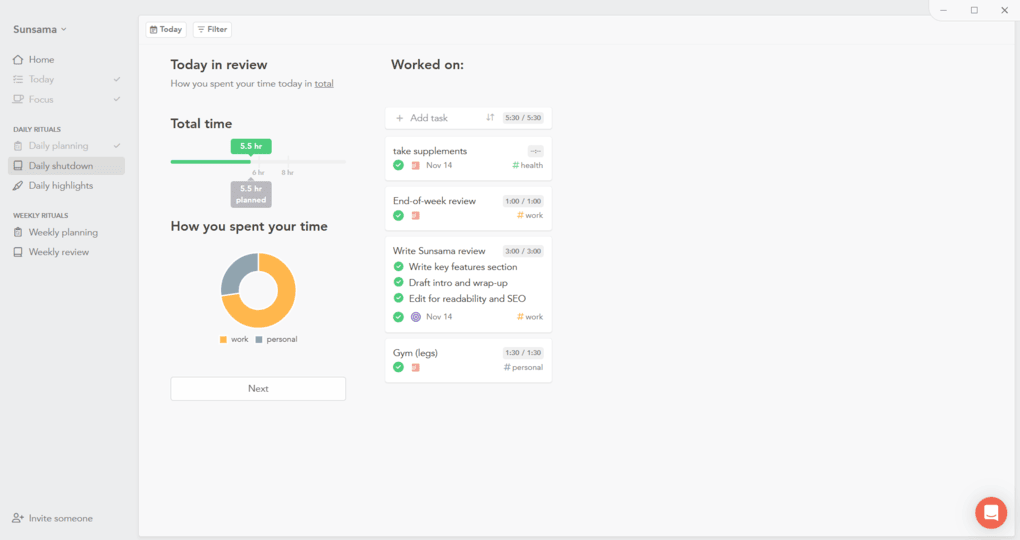The image size is (1020, 540).
Task: Open the Sunsama workspace dropdown
Action: (x=40, y=29)
